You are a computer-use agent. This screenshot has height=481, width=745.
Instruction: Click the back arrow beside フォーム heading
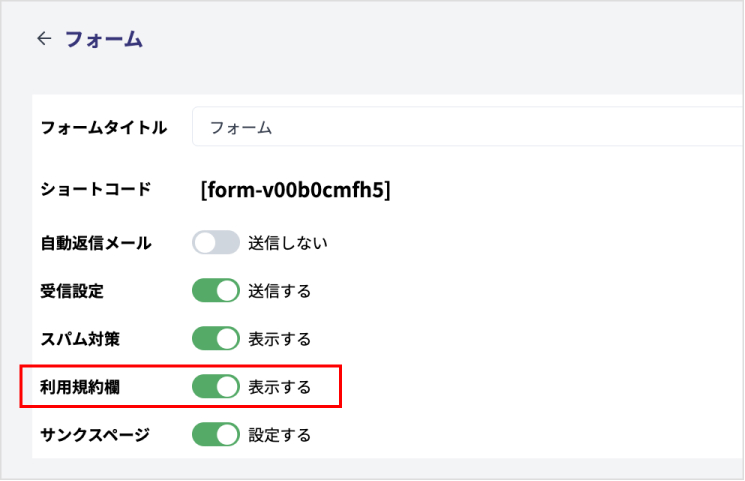(x=43, y=39)
